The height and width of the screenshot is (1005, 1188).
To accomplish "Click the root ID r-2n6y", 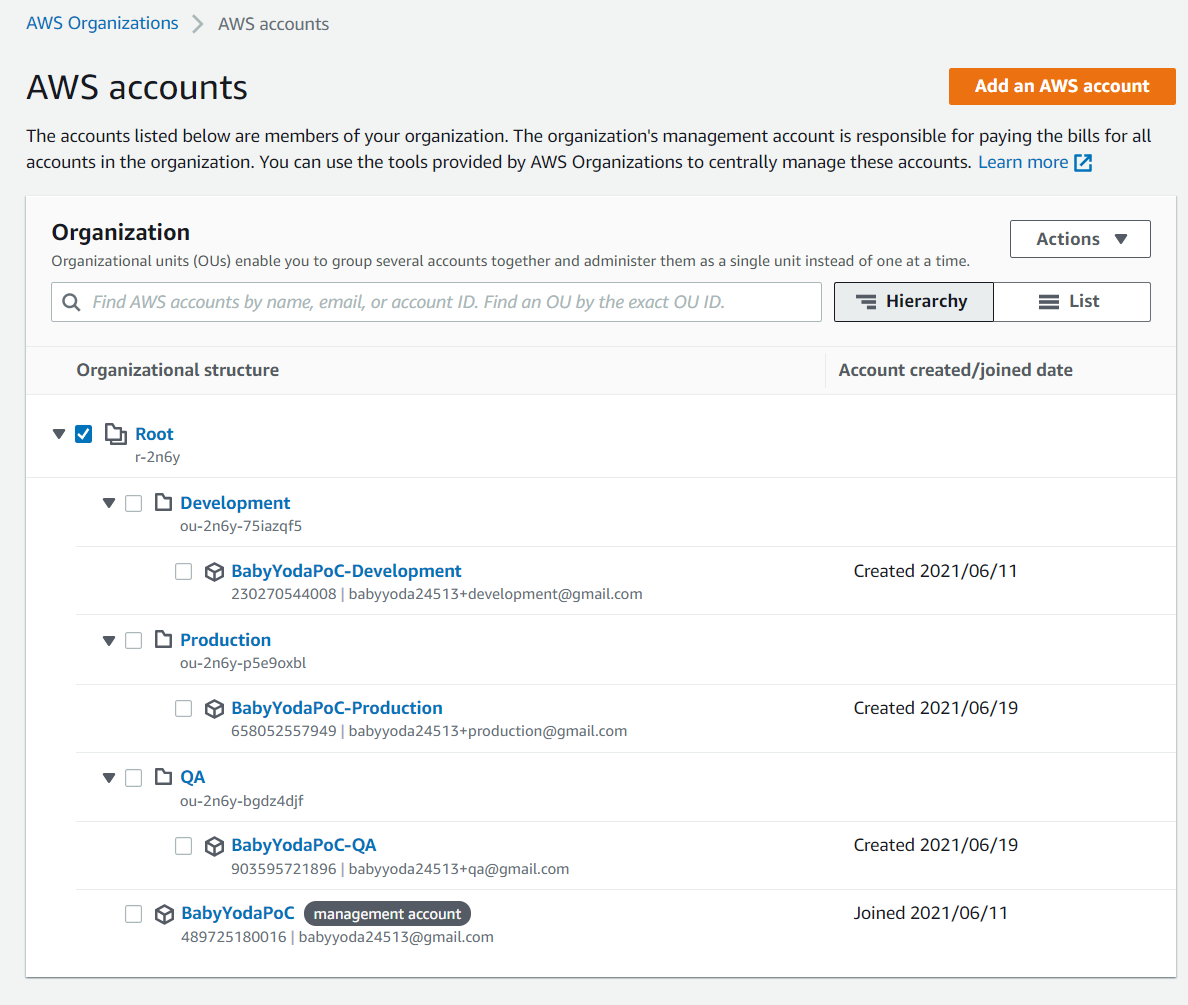I will click(x=158, y=457).
